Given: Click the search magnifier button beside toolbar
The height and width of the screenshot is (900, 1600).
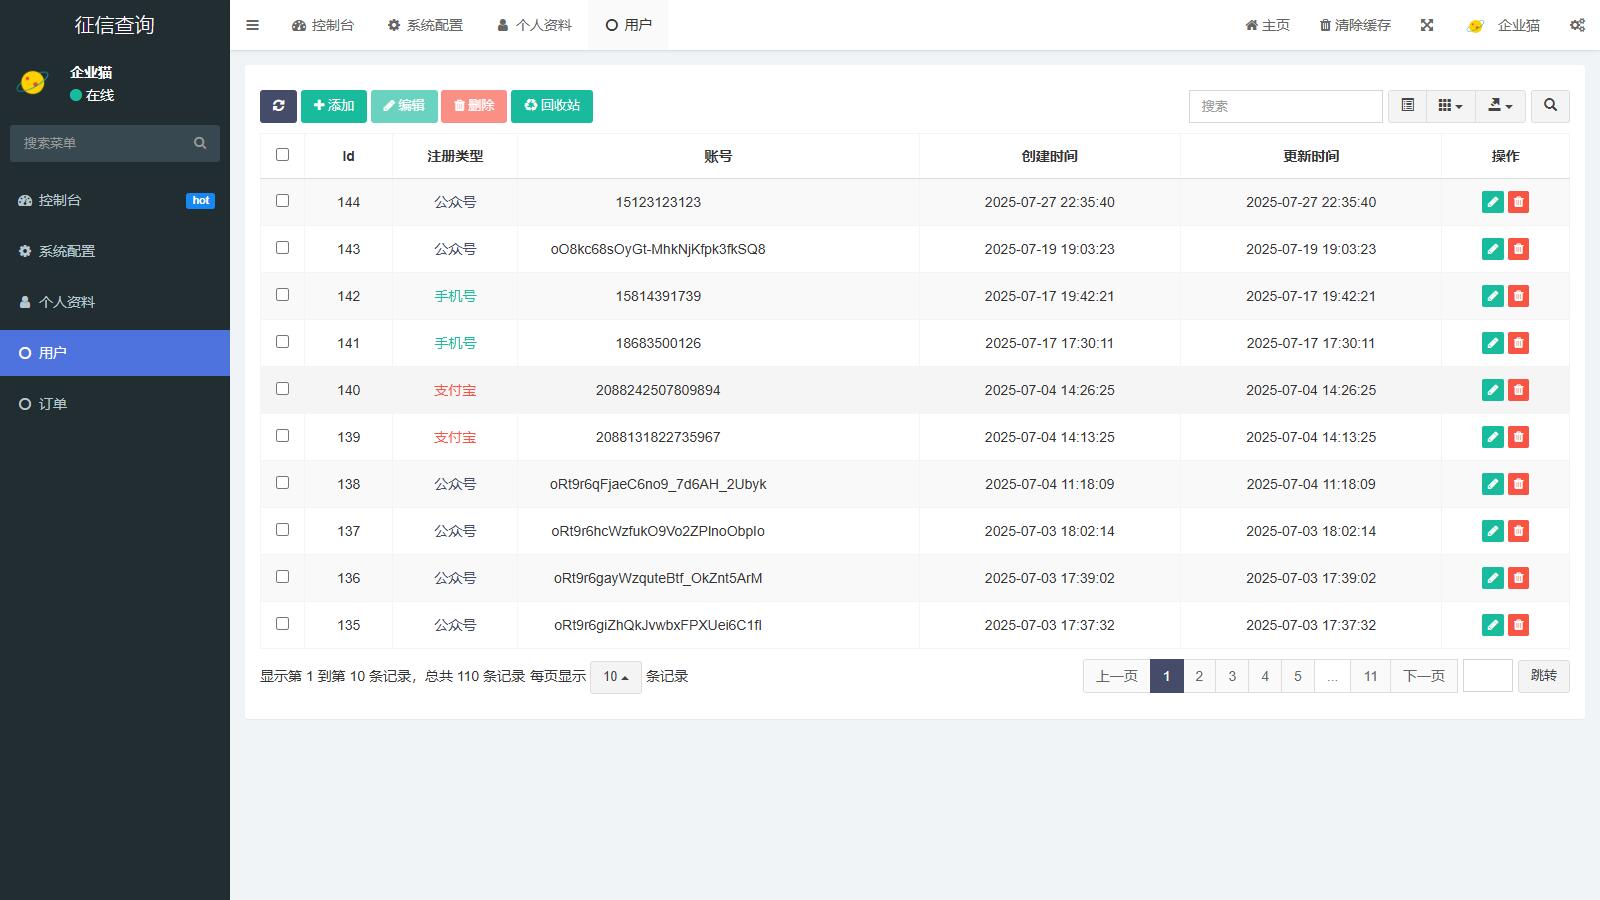Looking at the screenshot, I should point(1550,106).
